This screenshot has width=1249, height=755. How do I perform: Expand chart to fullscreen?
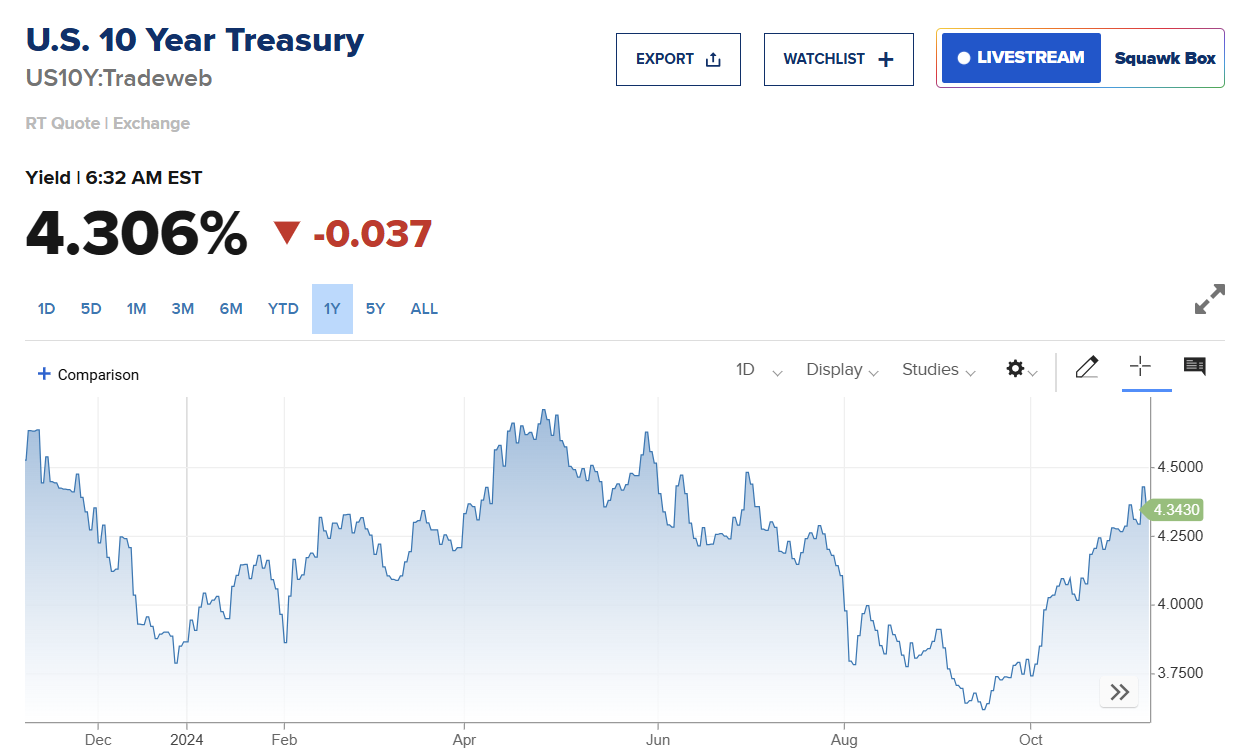tap(1209, 299)
